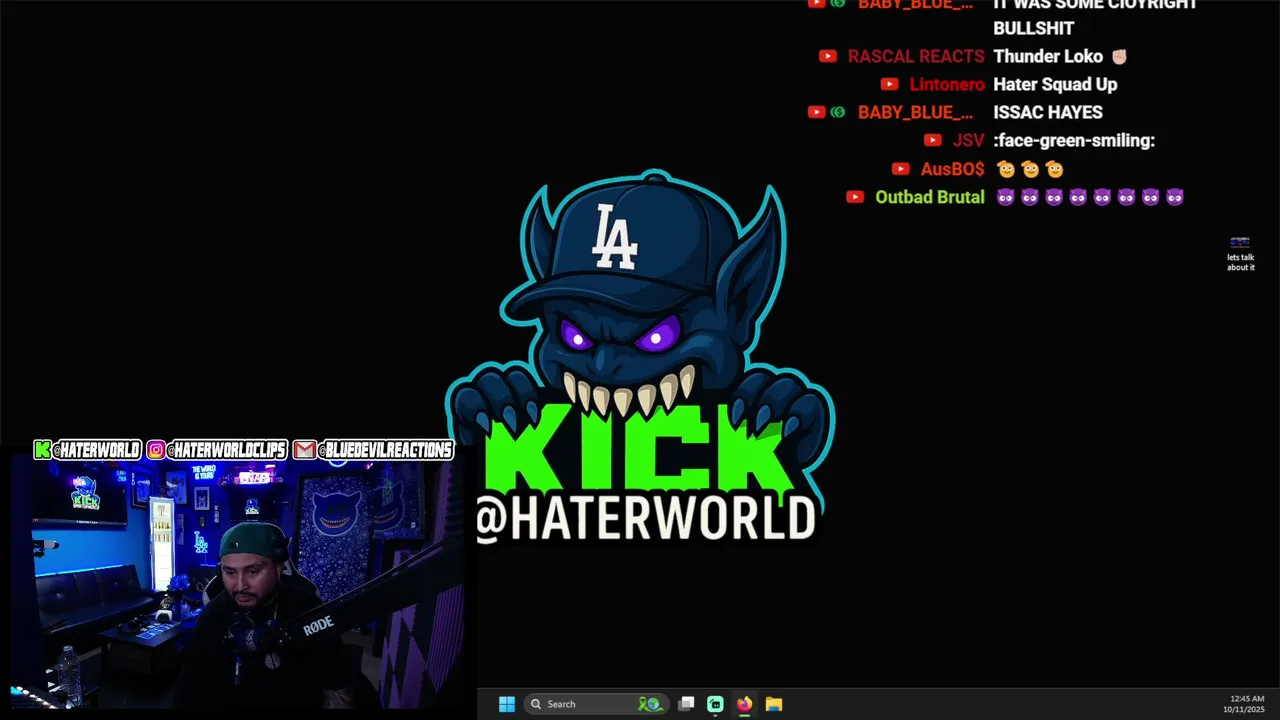The height and width of the screenshot is (720, 1280).
Task: Click the green member badge beside BABY_BLUE ISSAC HAYES
Action: [x=838, y=112]
